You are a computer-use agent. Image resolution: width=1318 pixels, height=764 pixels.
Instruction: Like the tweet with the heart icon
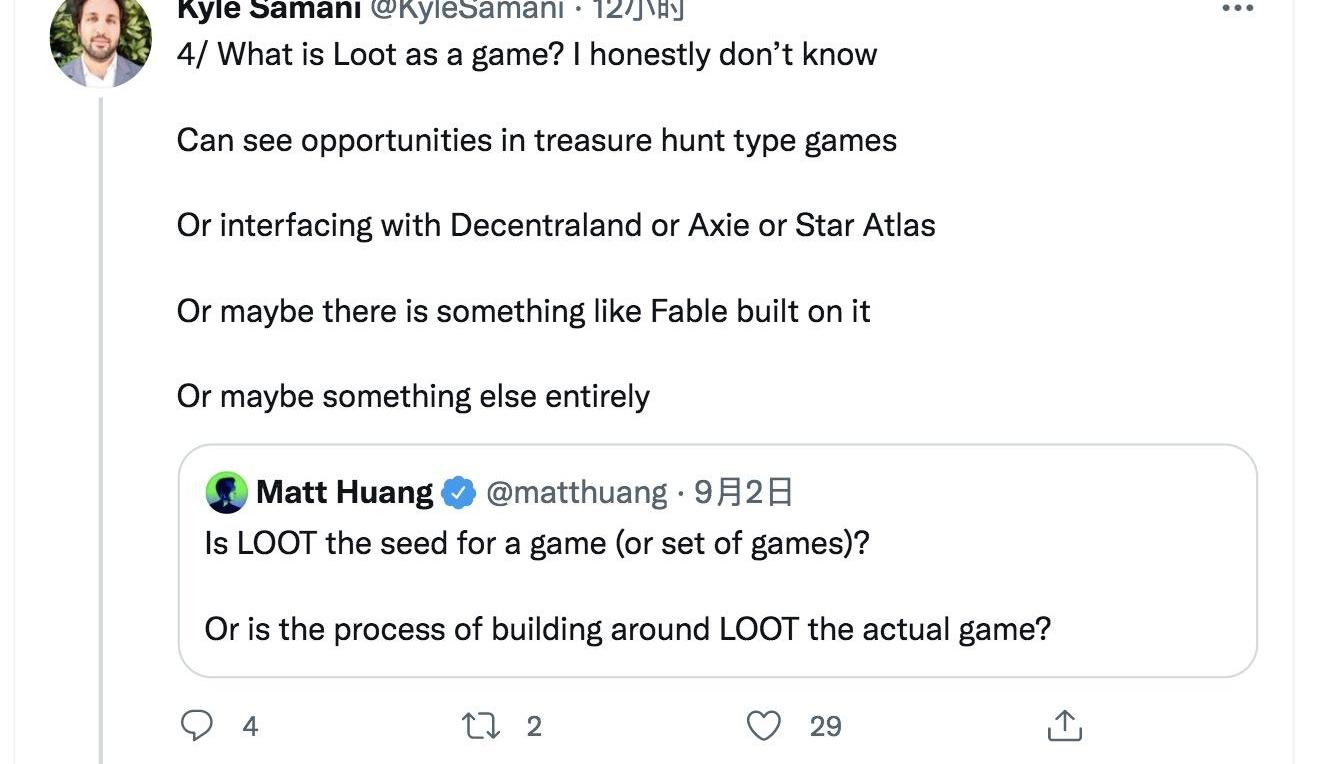(764, 726)
